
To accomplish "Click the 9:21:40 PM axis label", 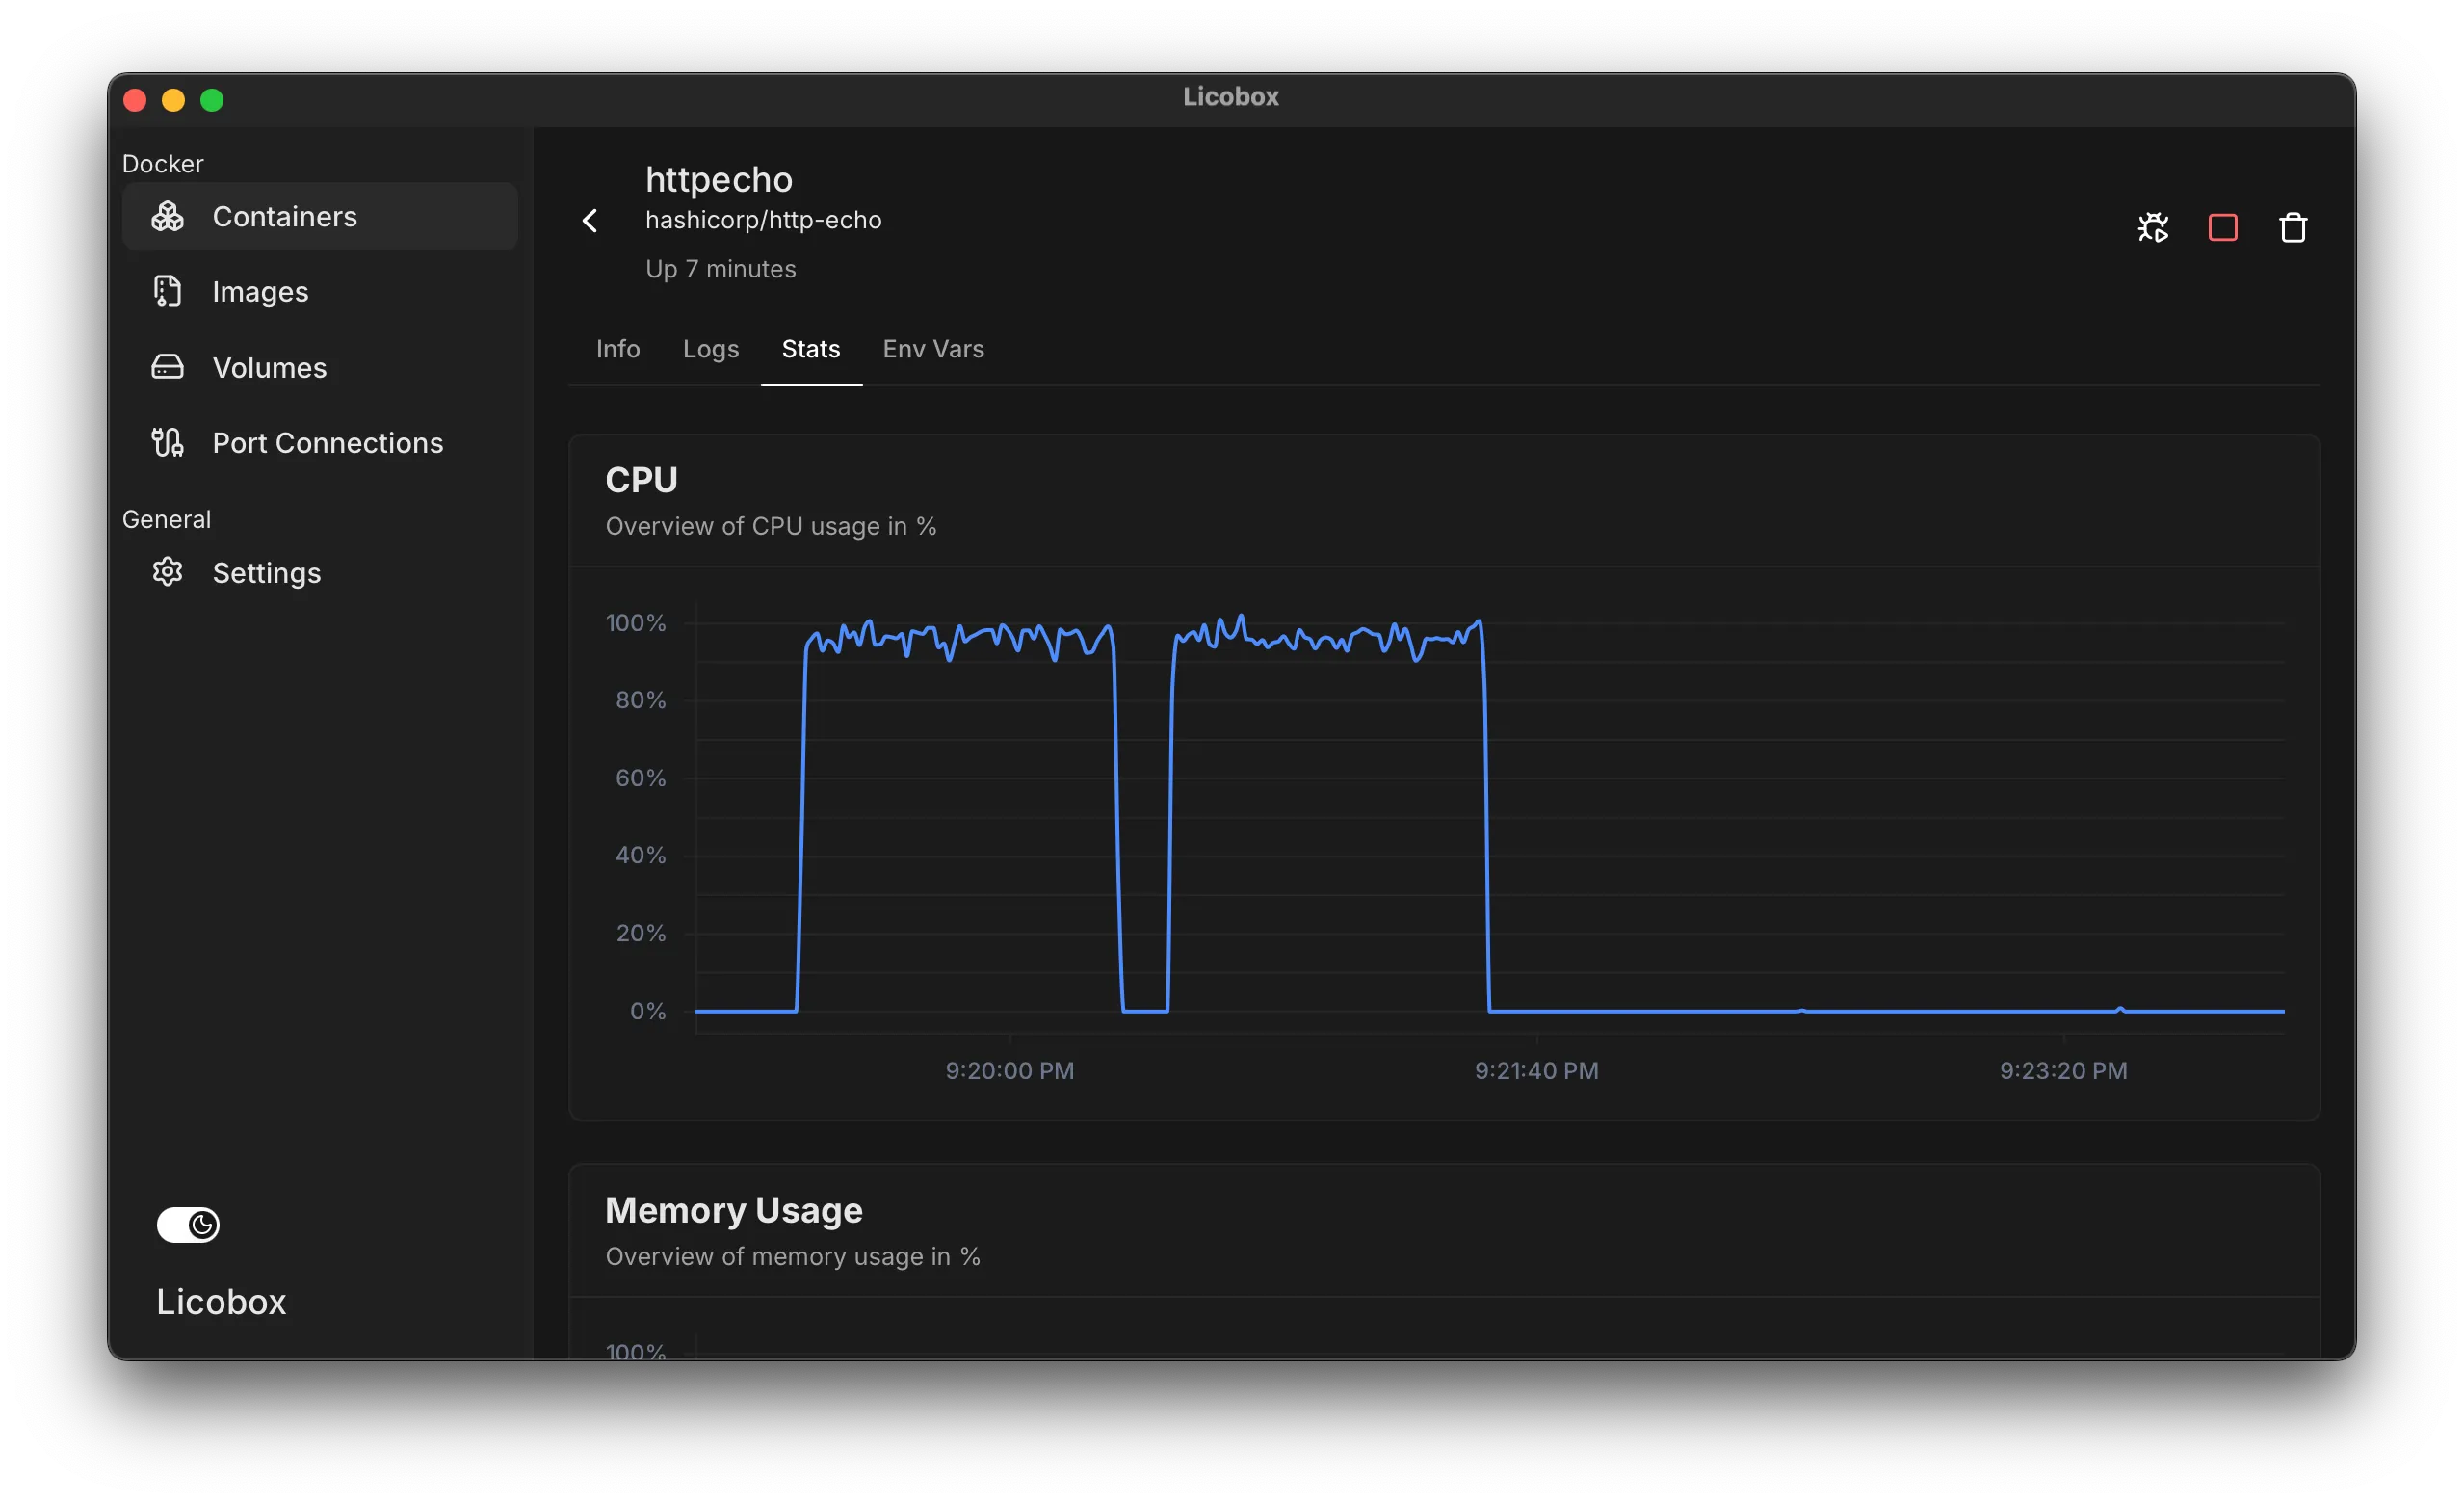I will pyautogui.click(x=1535, y=1070).
